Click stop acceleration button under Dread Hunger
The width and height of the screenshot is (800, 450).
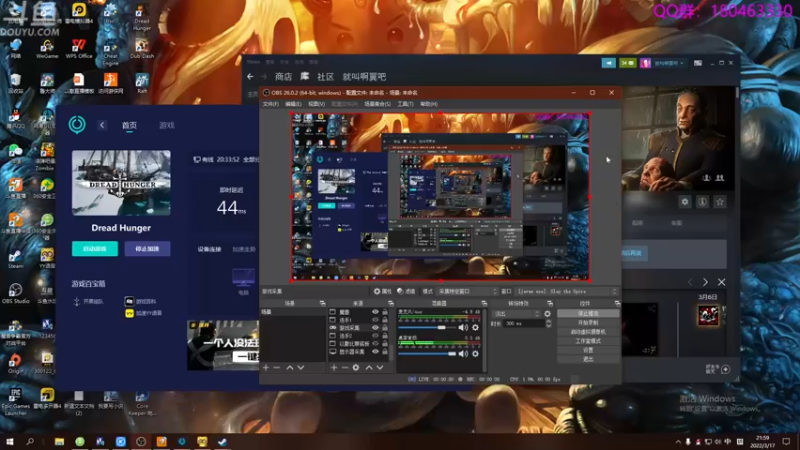coord(147,249)
